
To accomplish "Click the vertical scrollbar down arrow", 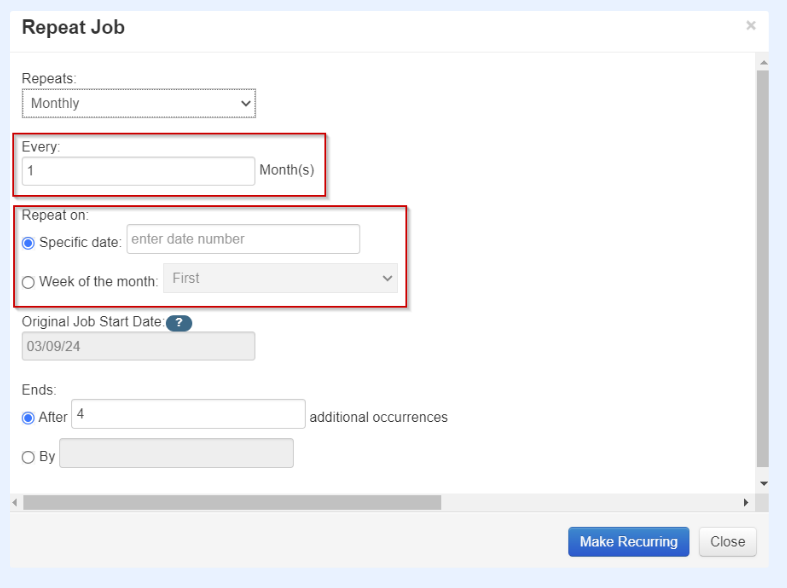I will coord(763,484).
